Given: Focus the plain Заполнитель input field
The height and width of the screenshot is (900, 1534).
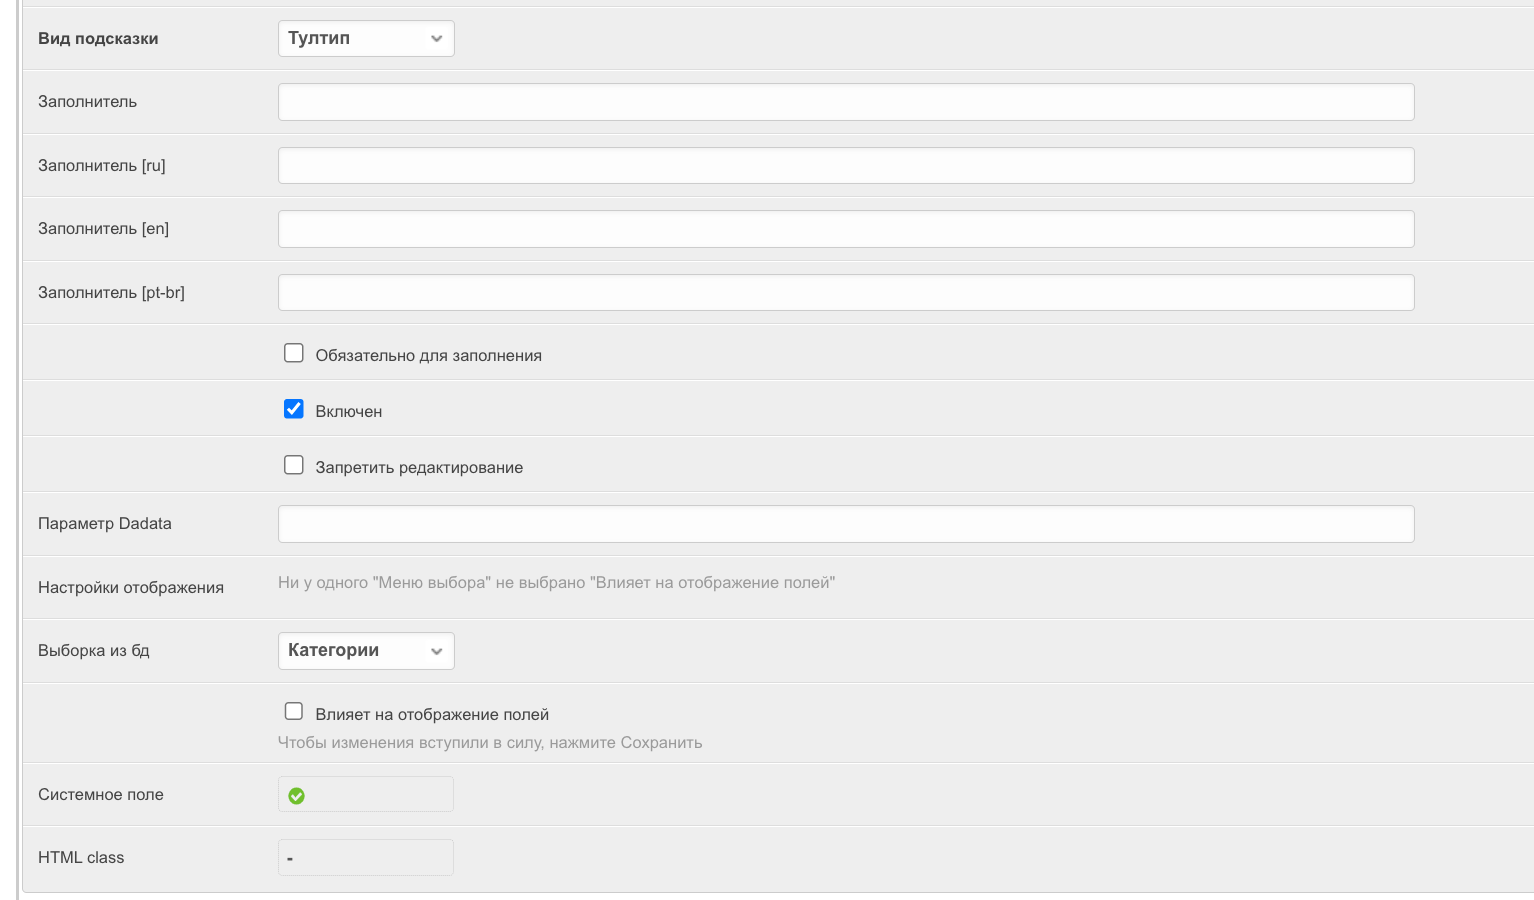Looking at the screenshot, I should pyautogui.click(x=845, y=102).
